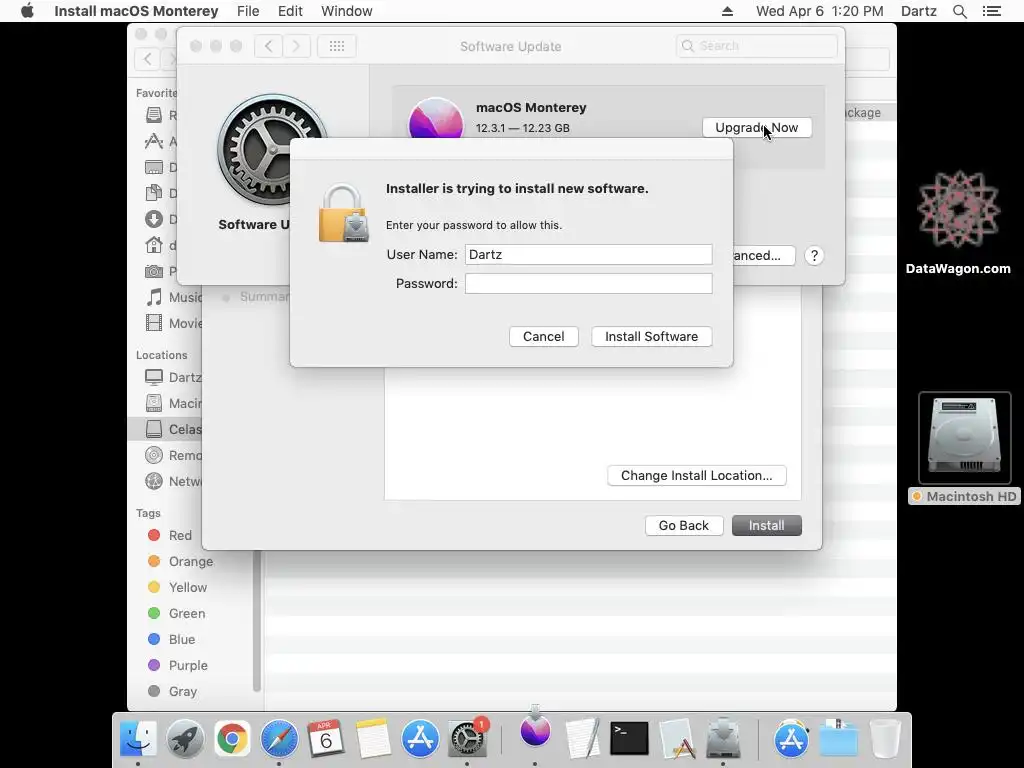Click Go Back in the installer window
Screen dimensions: 1024x768
tap(684, 526)
